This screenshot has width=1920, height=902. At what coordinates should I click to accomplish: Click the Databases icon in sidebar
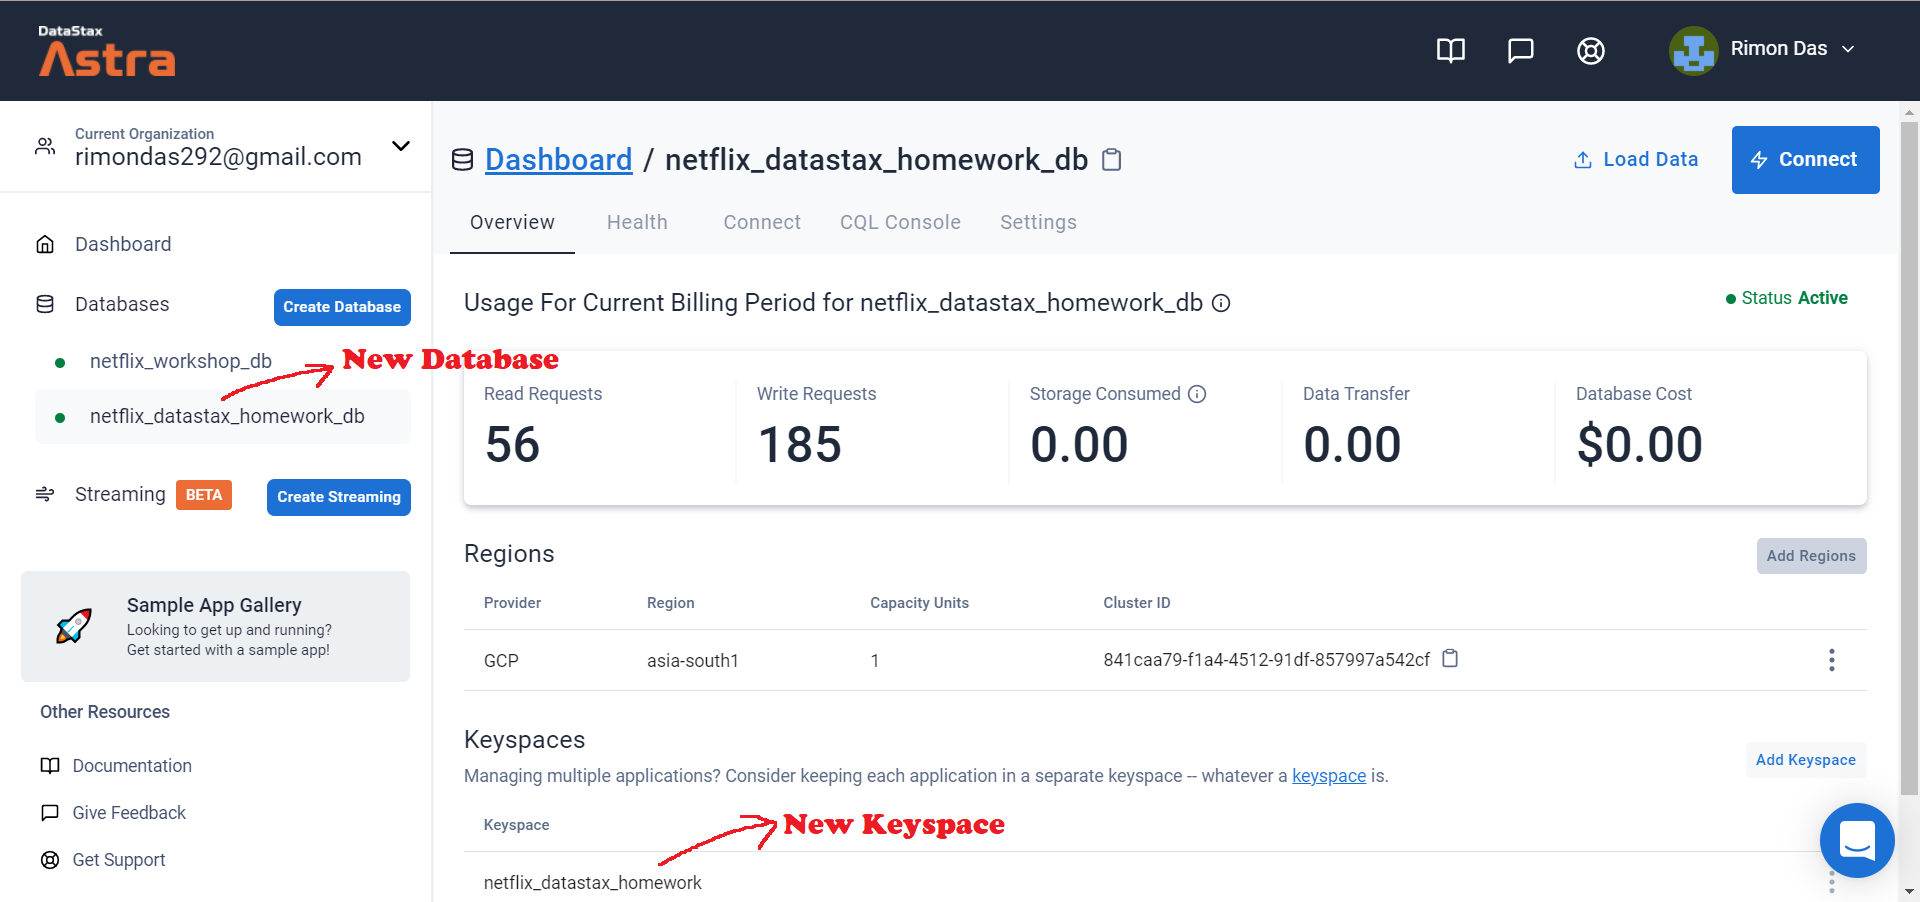(x=45, y=304)
